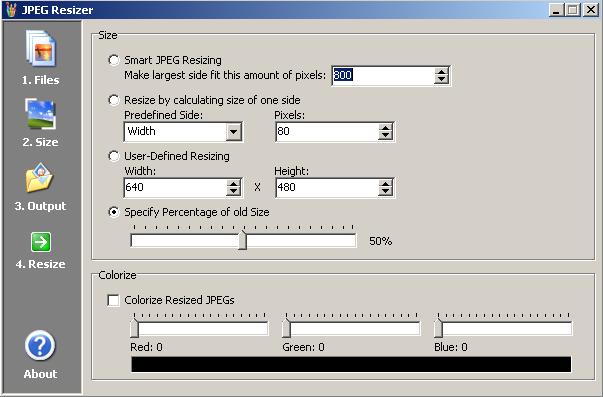Open the 3. Output folder icon
This screenshot has height=397, width=603.
point(40,178)
